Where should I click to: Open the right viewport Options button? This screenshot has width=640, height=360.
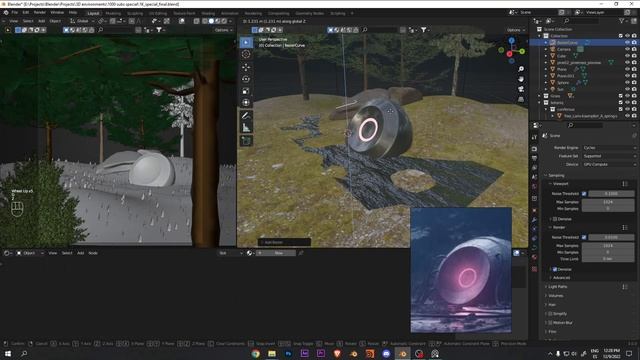tap(516, 30)
